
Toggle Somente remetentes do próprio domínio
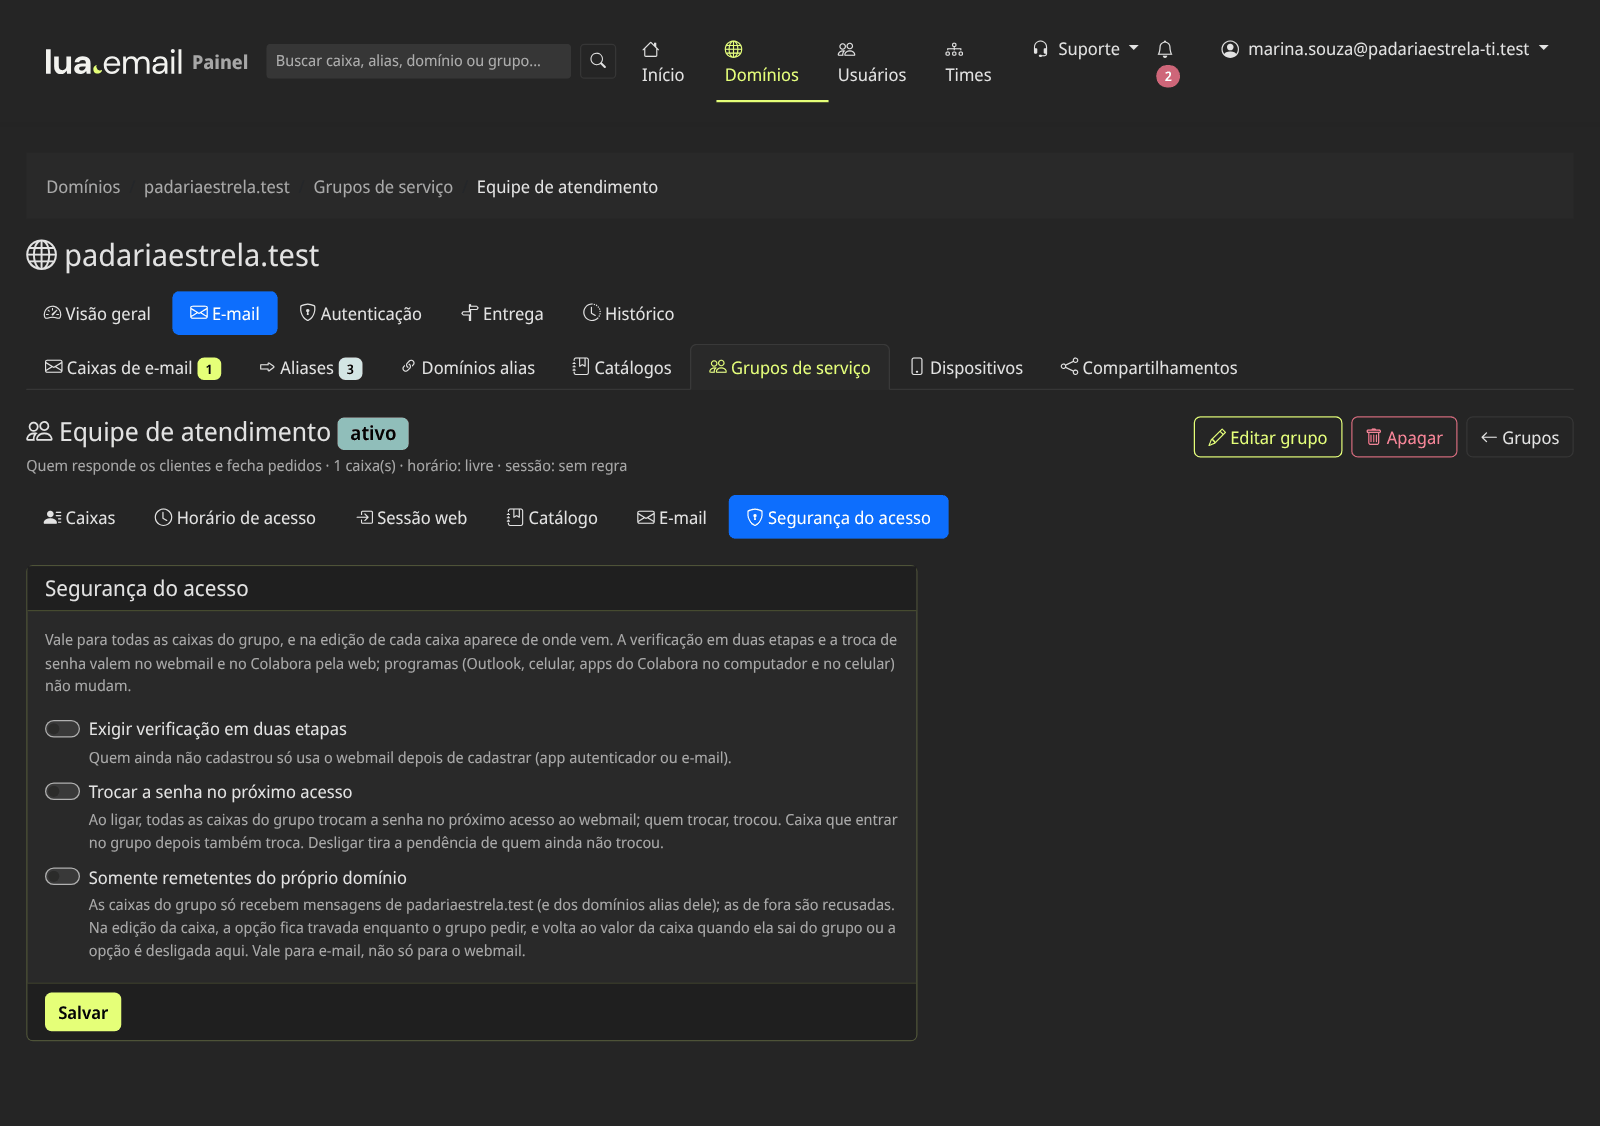coord(62,877)
